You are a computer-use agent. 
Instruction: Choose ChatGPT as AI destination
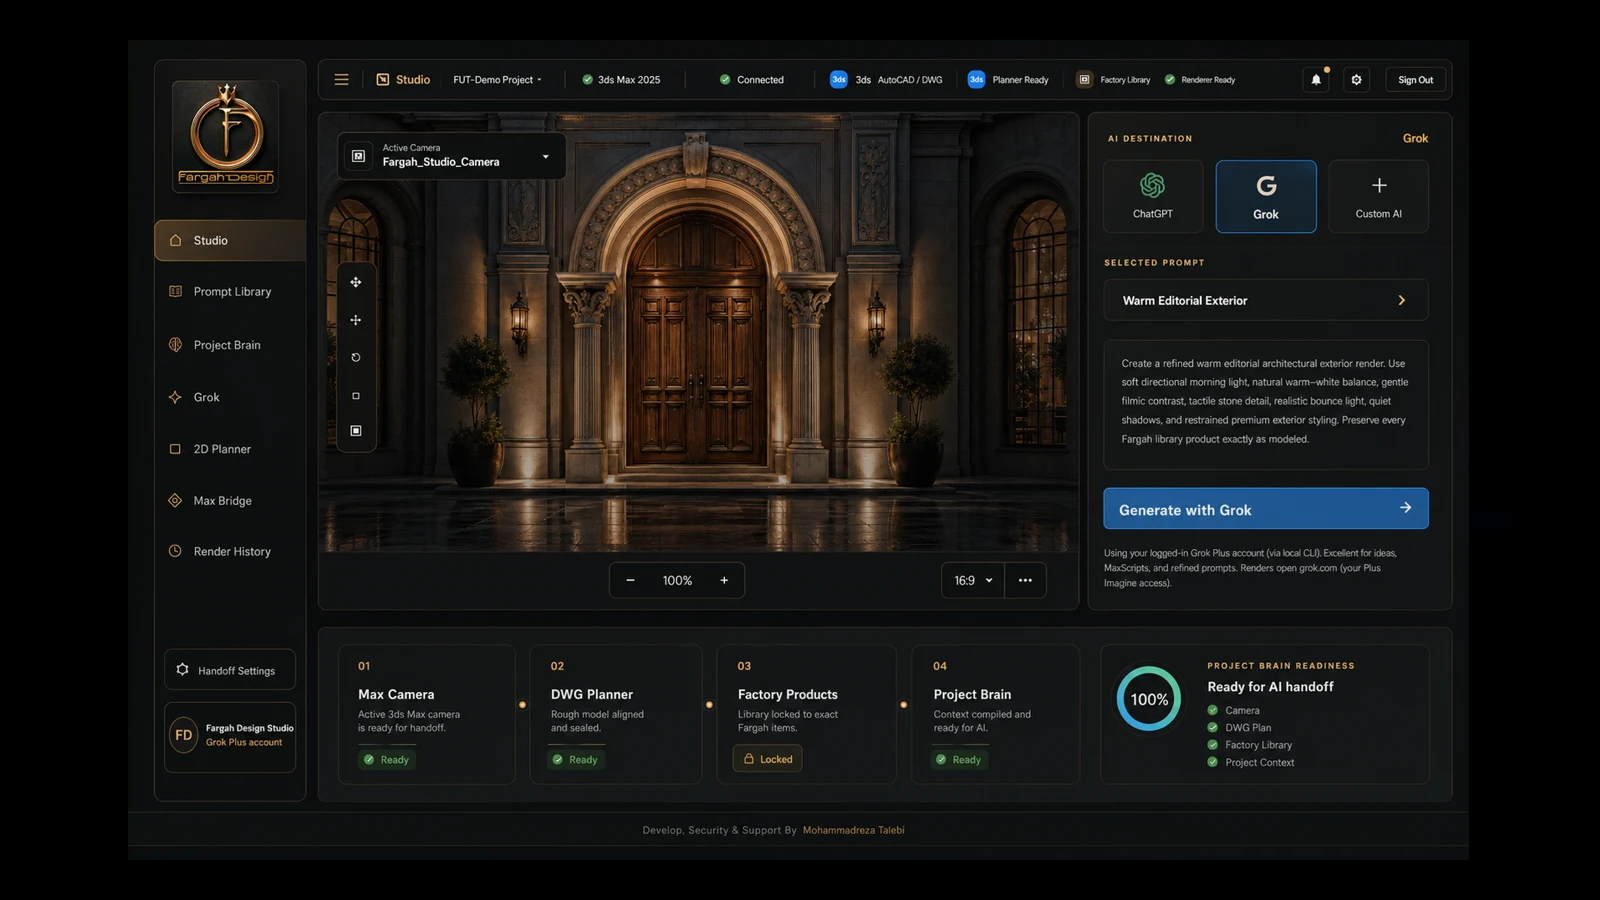[x=1153, y=197]
